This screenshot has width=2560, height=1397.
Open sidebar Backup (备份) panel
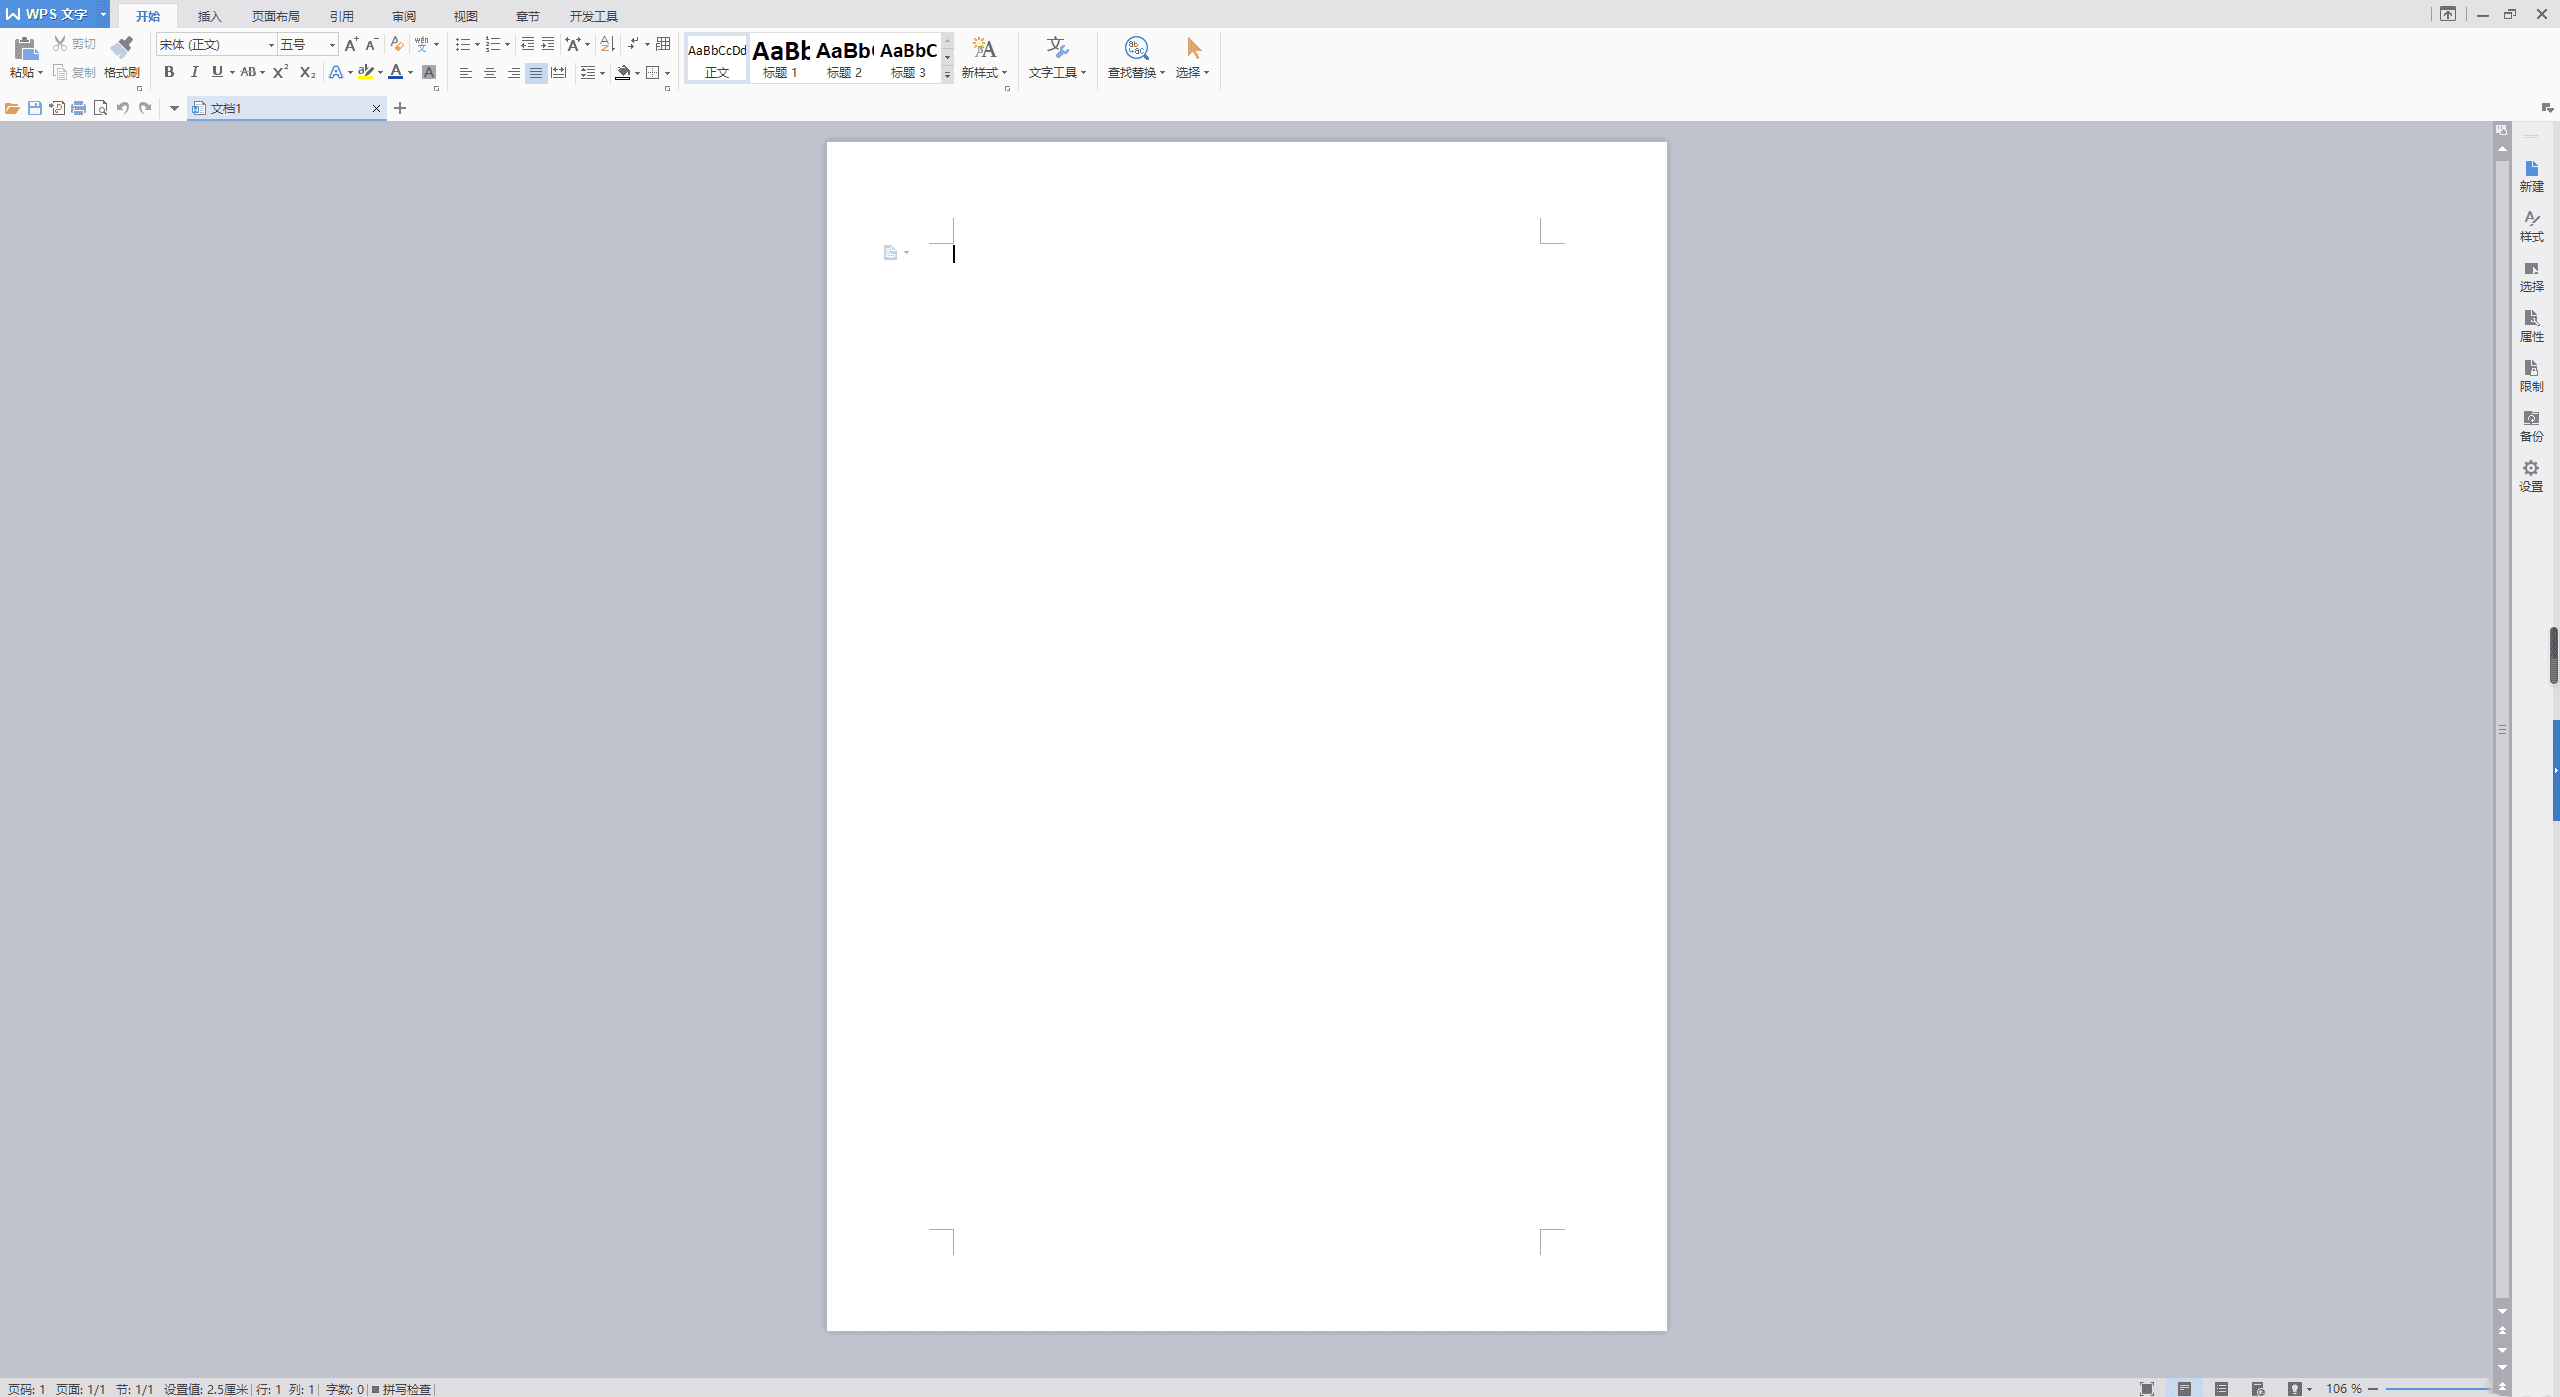[x=2531, y=426]
